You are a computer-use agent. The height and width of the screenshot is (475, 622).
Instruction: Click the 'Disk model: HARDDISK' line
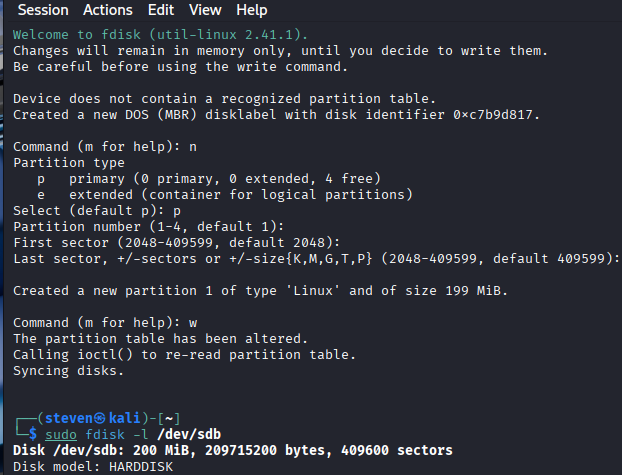tap(93, 465)
